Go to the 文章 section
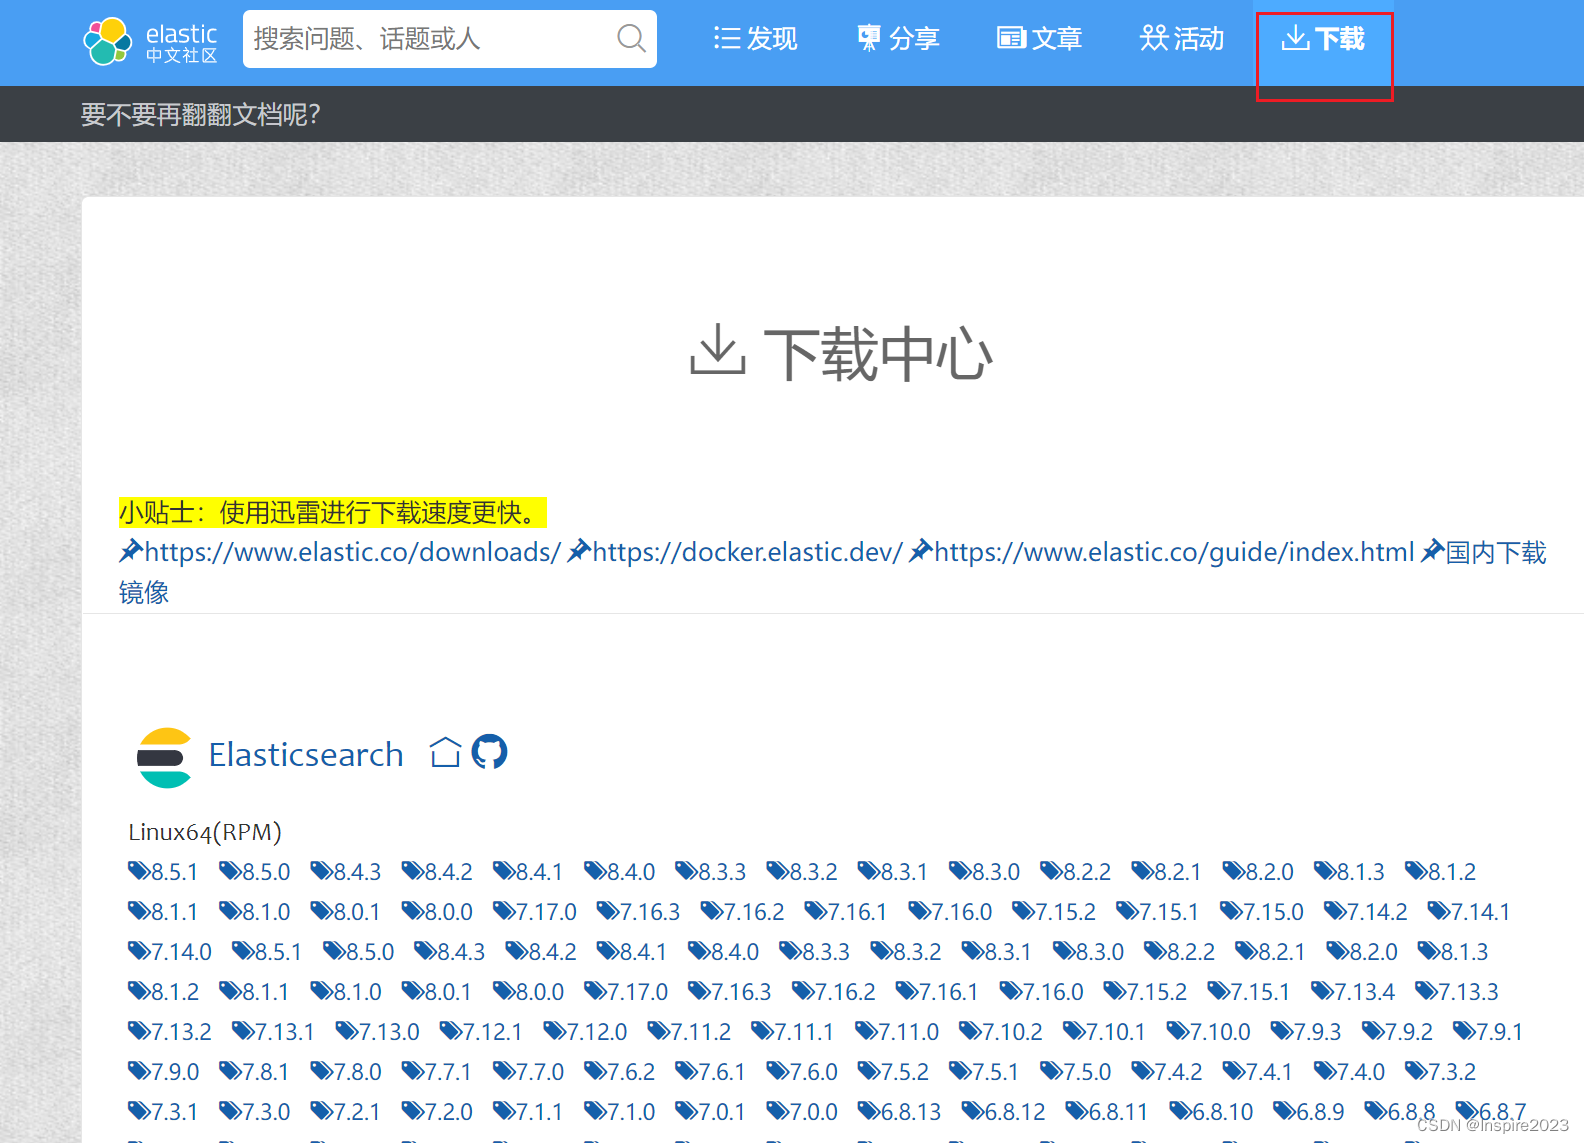Image resolution: width=1584 pixels, height=1143 pixels. point(1040,39)
